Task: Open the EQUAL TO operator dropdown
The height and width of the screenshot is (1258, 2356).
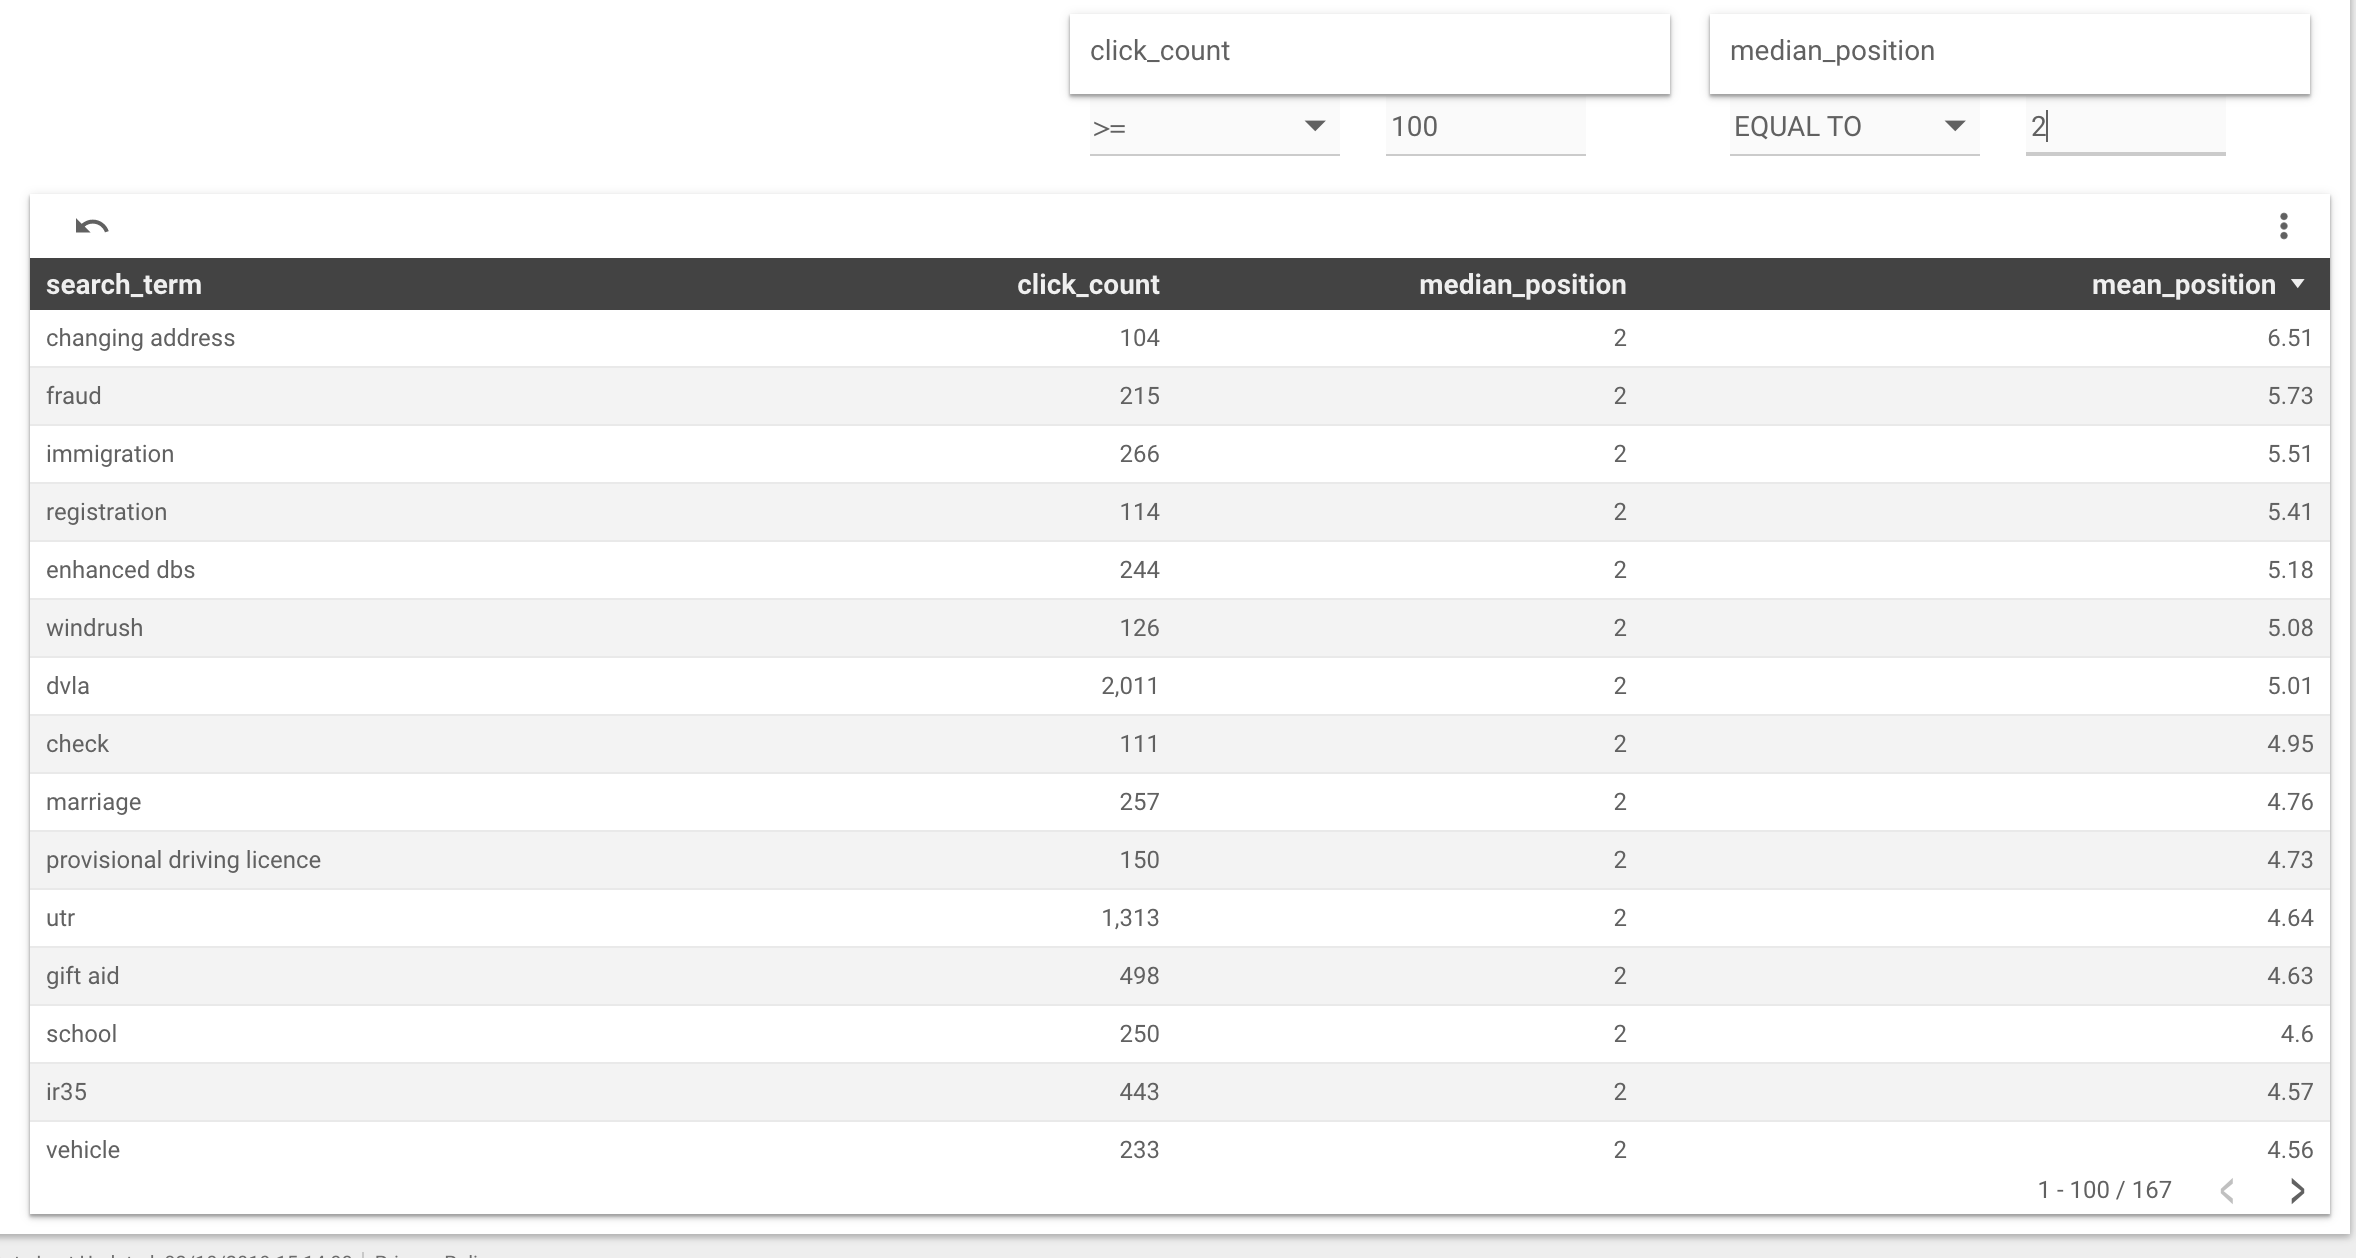Action: [1853, 127]
